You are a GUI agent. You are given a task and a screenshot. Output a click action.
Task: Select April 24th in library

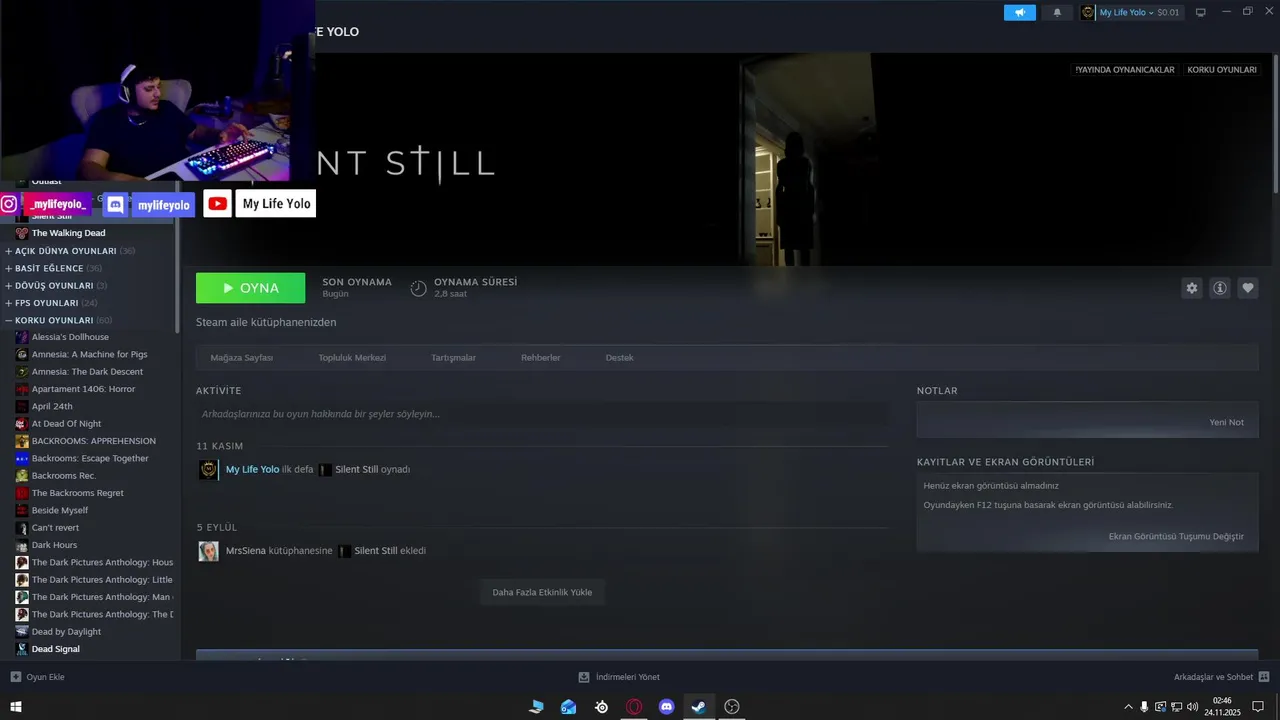tap(52, 406)
